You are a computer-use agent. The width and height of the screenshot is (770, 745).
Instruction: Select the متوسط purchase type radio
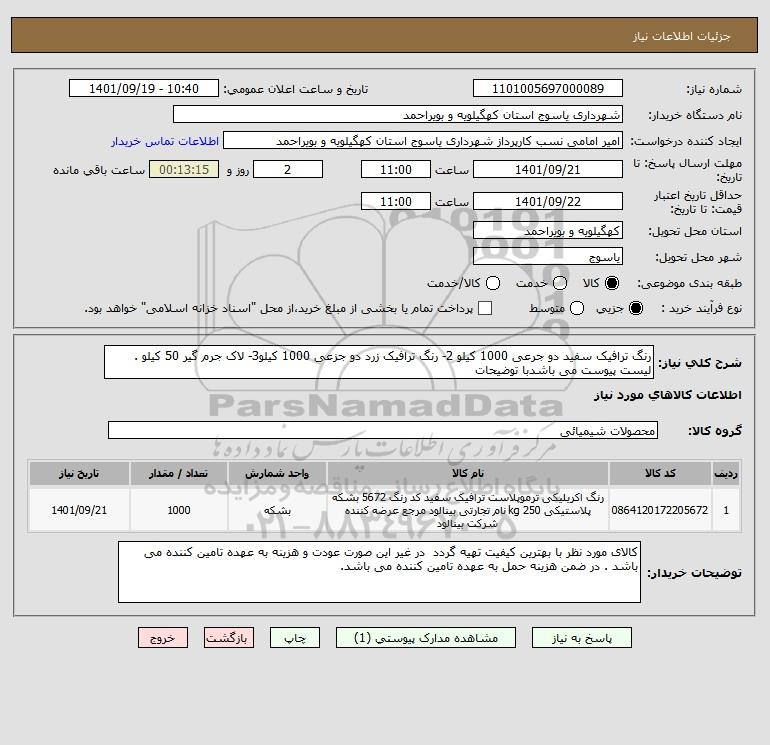tap(577, 308)
